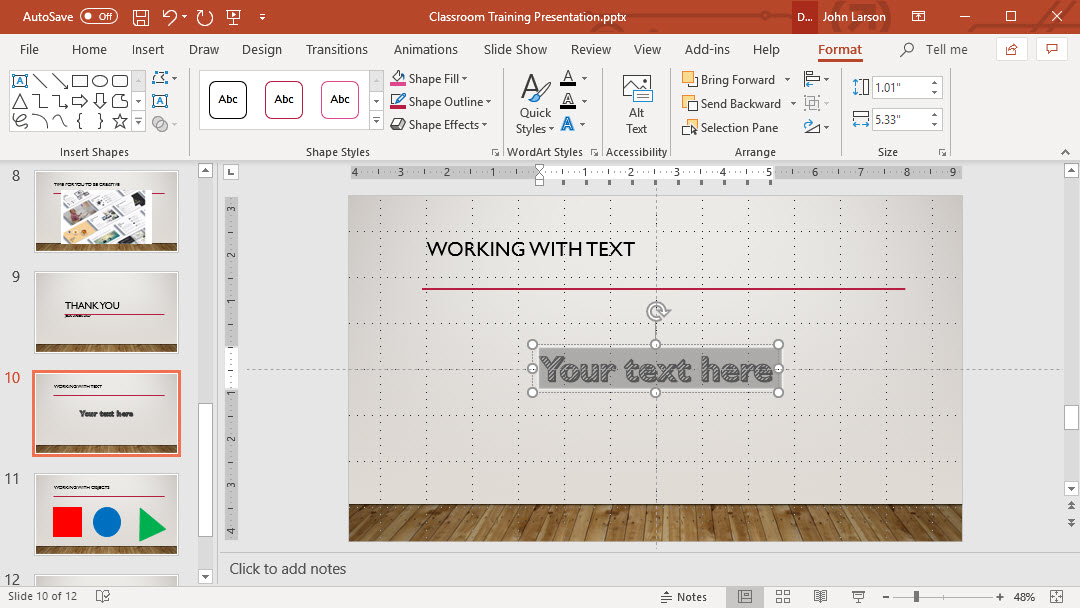Switch to Reading View
Viewport: 1080px width, 608px height.
(820, 597)
